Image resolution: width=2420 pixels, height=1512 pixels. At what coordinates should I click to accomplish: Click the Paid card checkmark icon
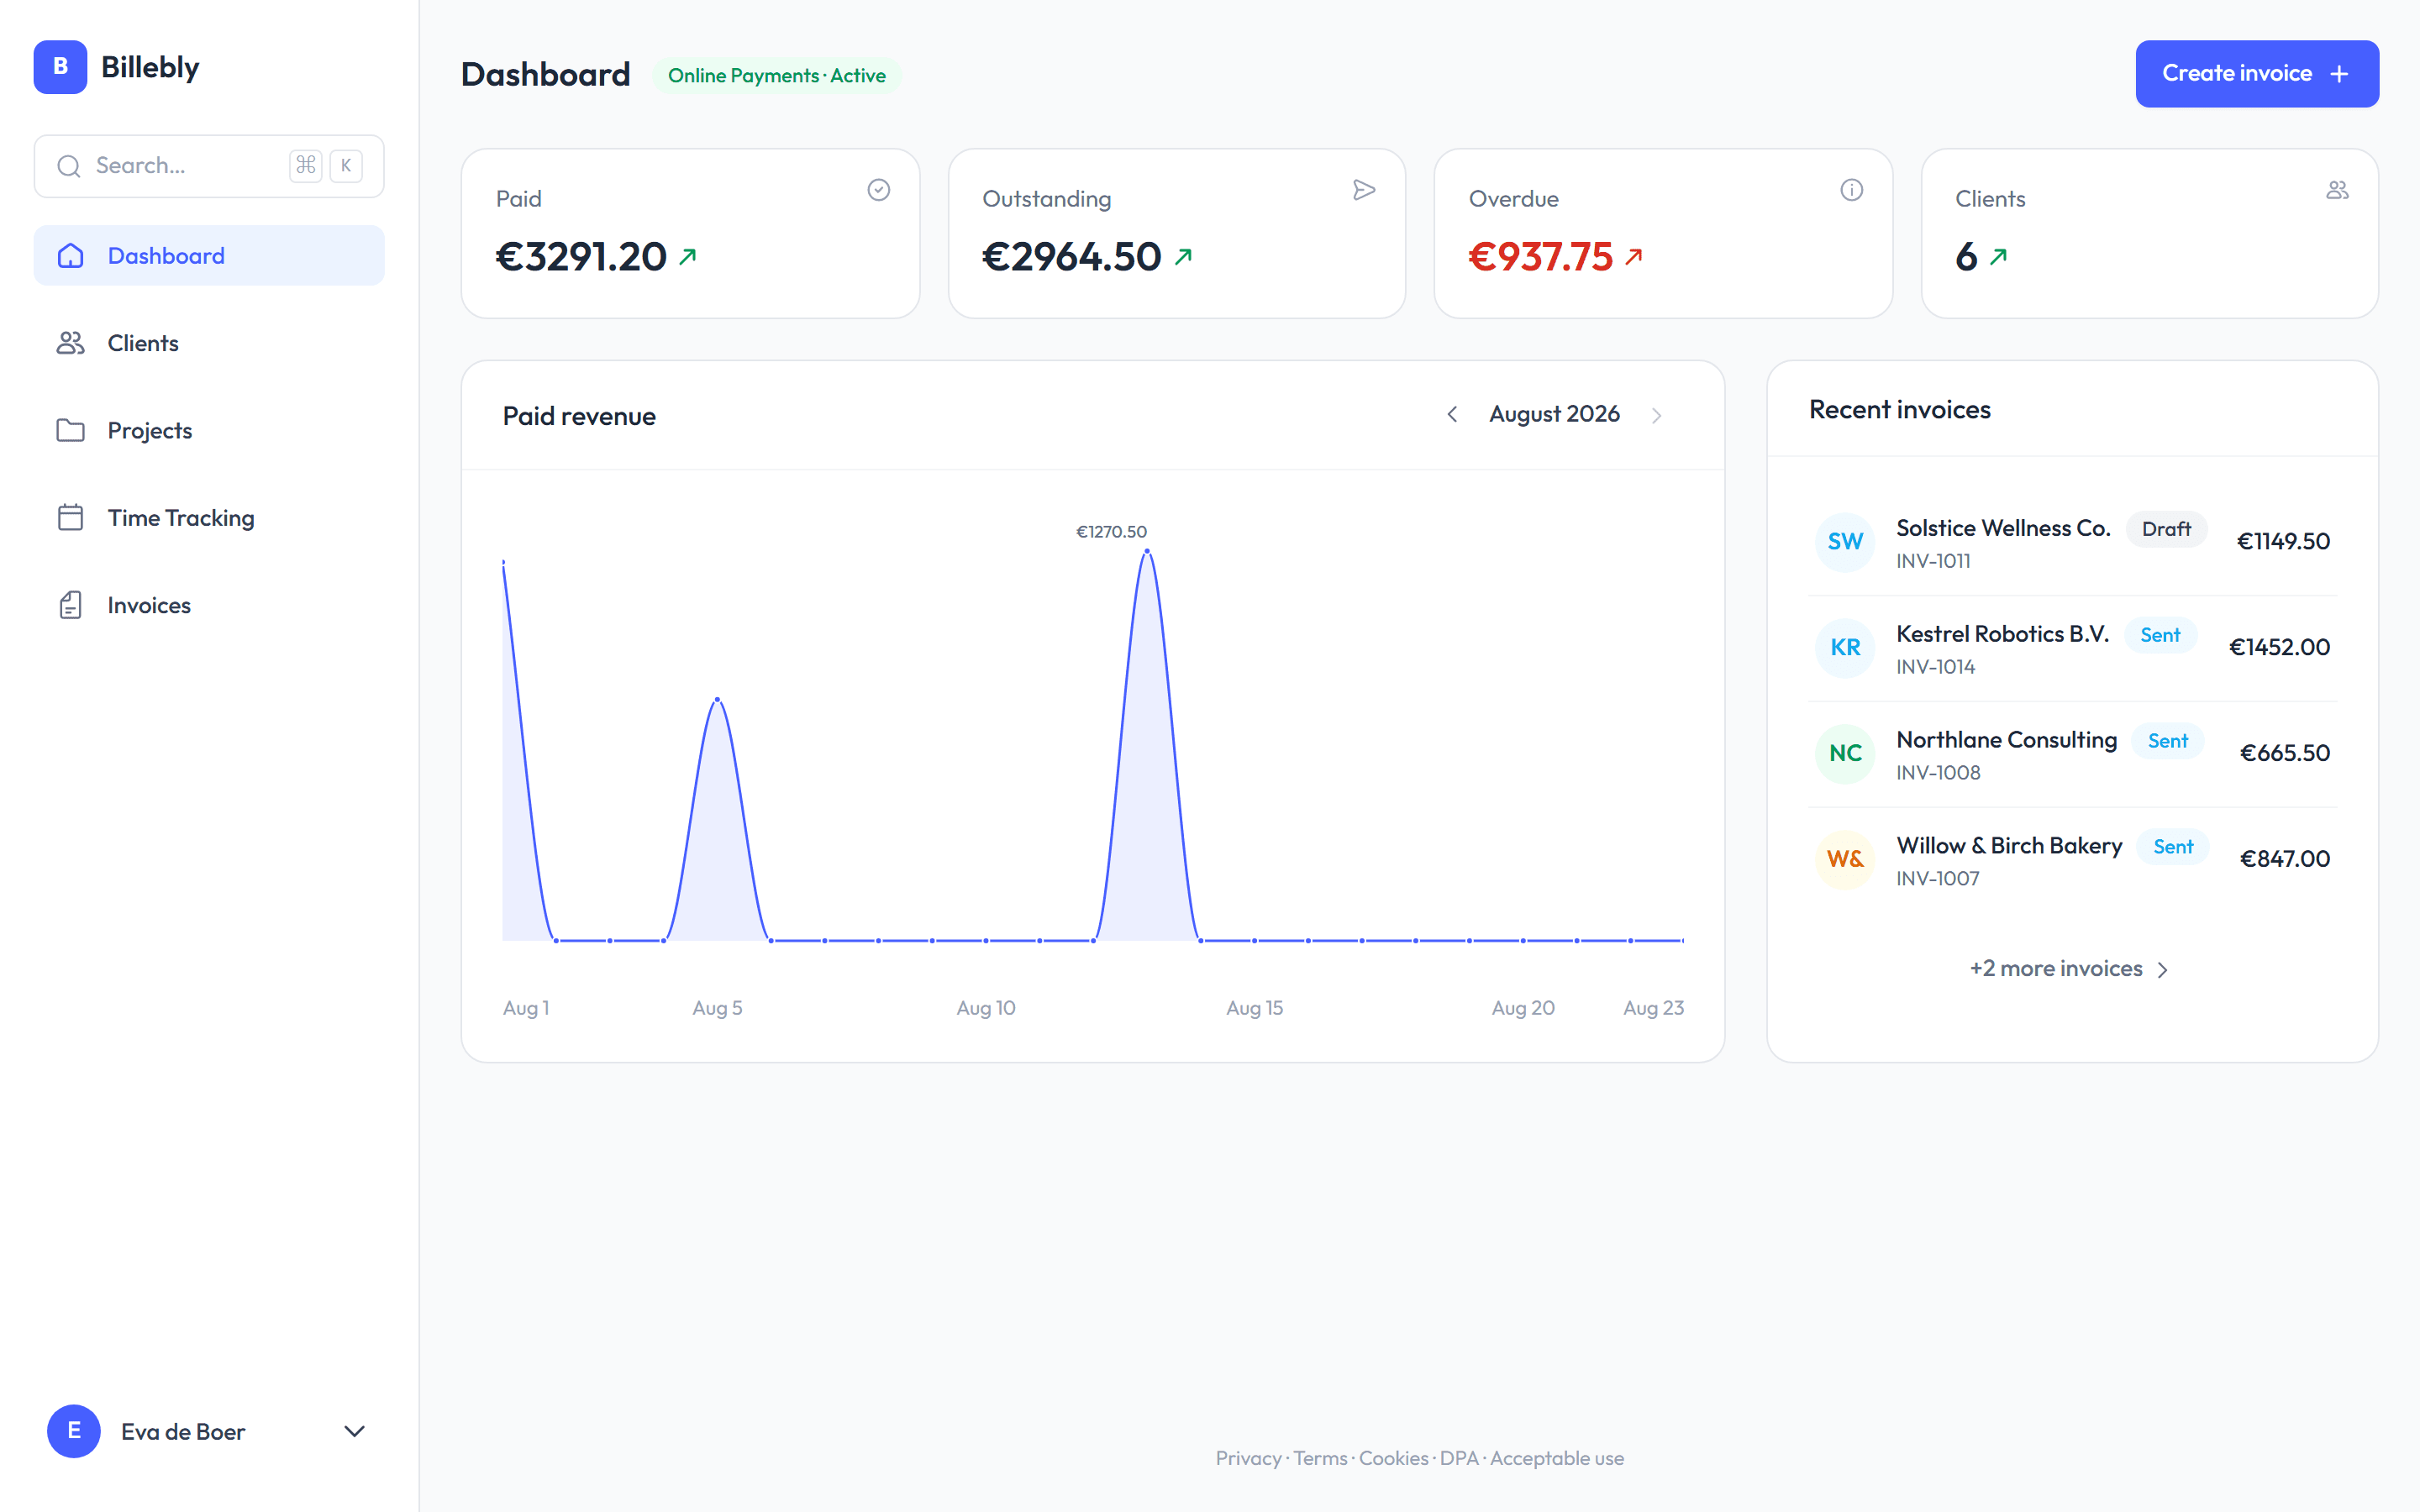tap(878, 190)
